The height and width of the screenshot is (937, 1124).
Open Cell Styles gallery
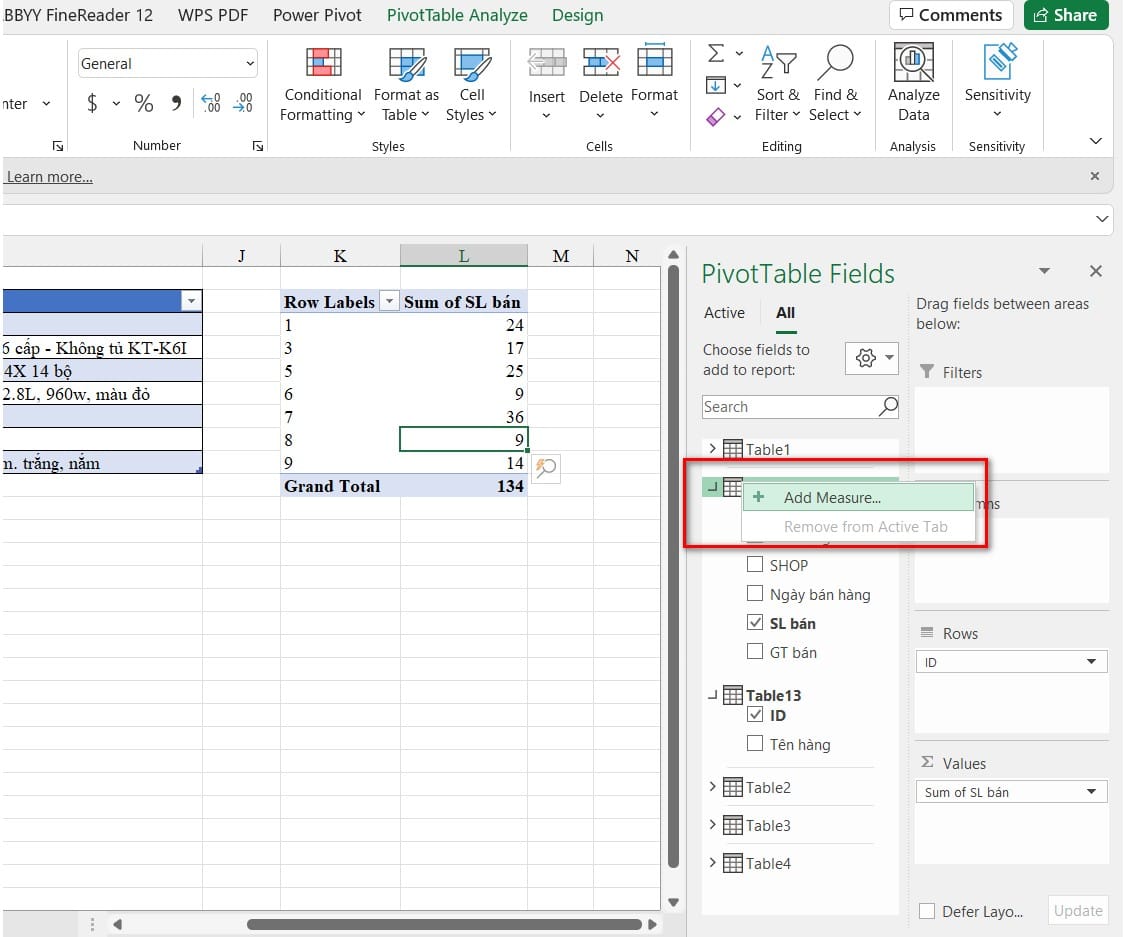coord(472,85)
